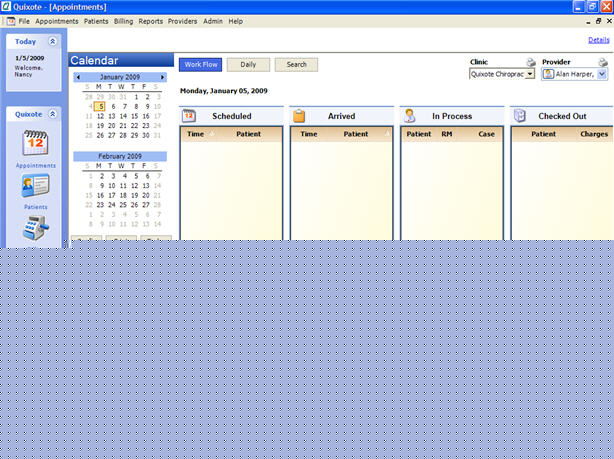
Task: Sort Checked Out list by Charges
Action: 594,134
